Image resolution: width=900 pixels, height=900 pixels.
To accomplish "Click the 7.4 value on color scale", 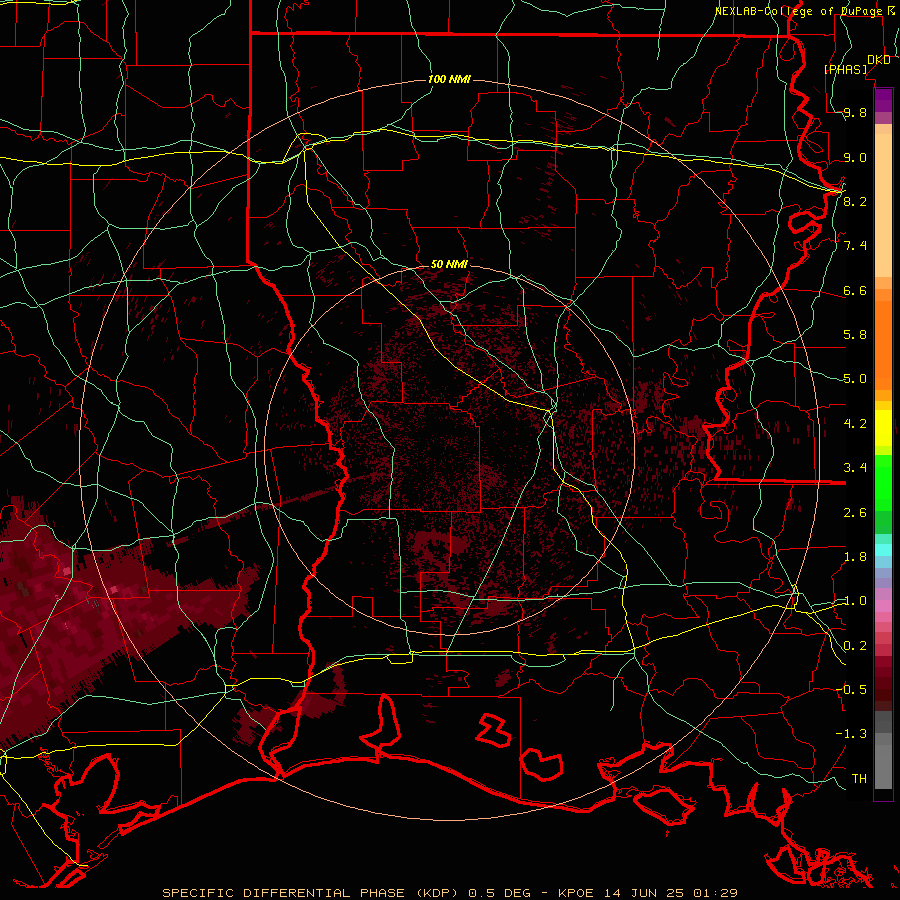I will [x=855, y=246].
